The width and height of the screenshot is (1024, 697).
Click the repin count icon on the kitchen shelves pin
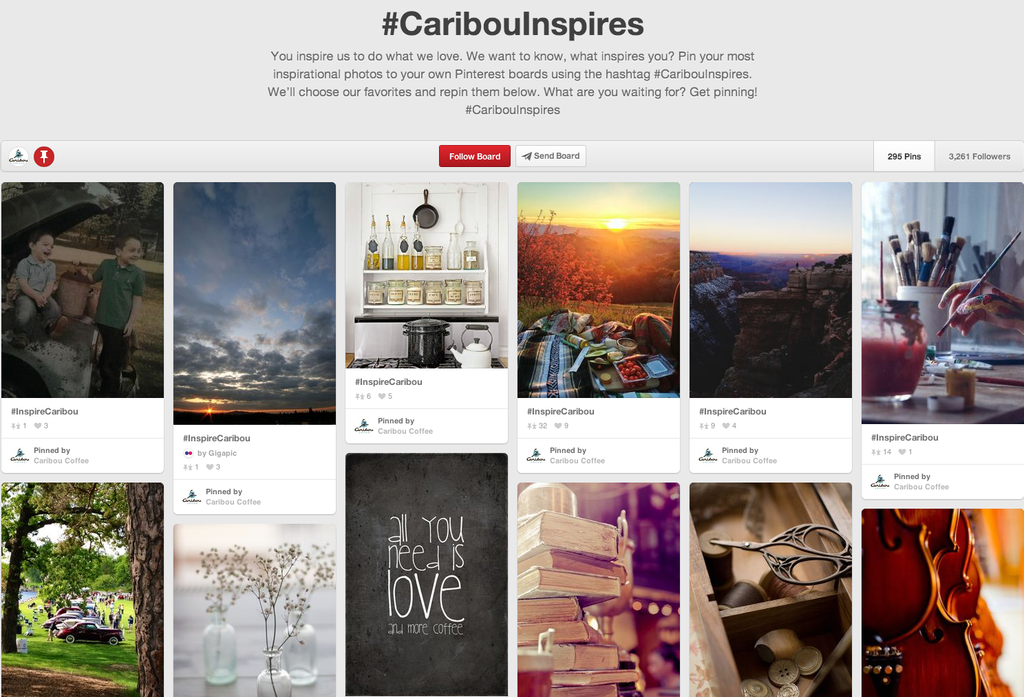tap(359, 397)
